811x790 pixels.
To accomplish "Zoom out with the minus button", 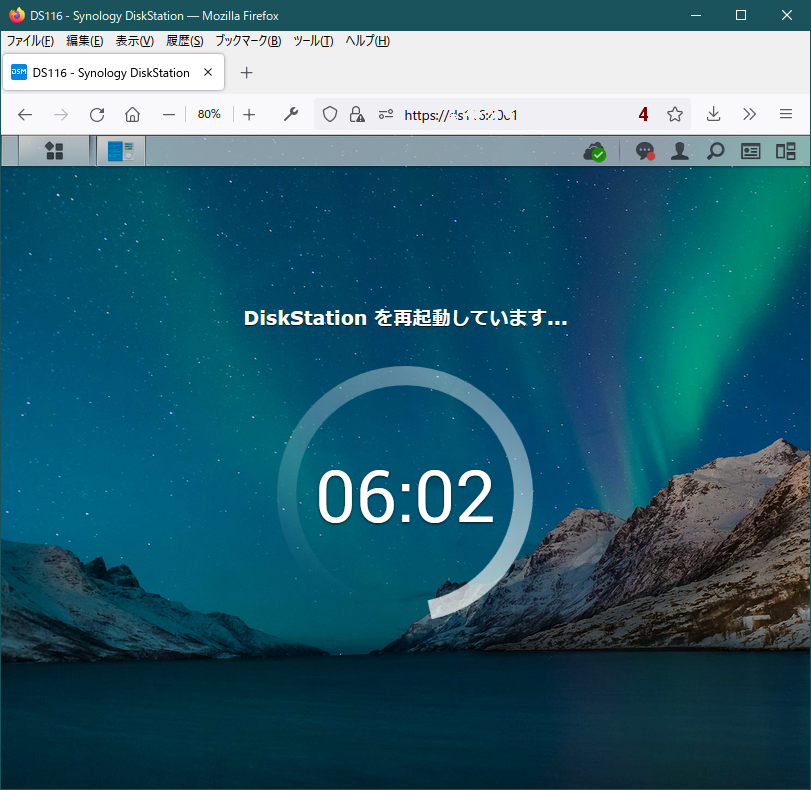I will pyautogui.click(x=169, y=114).
